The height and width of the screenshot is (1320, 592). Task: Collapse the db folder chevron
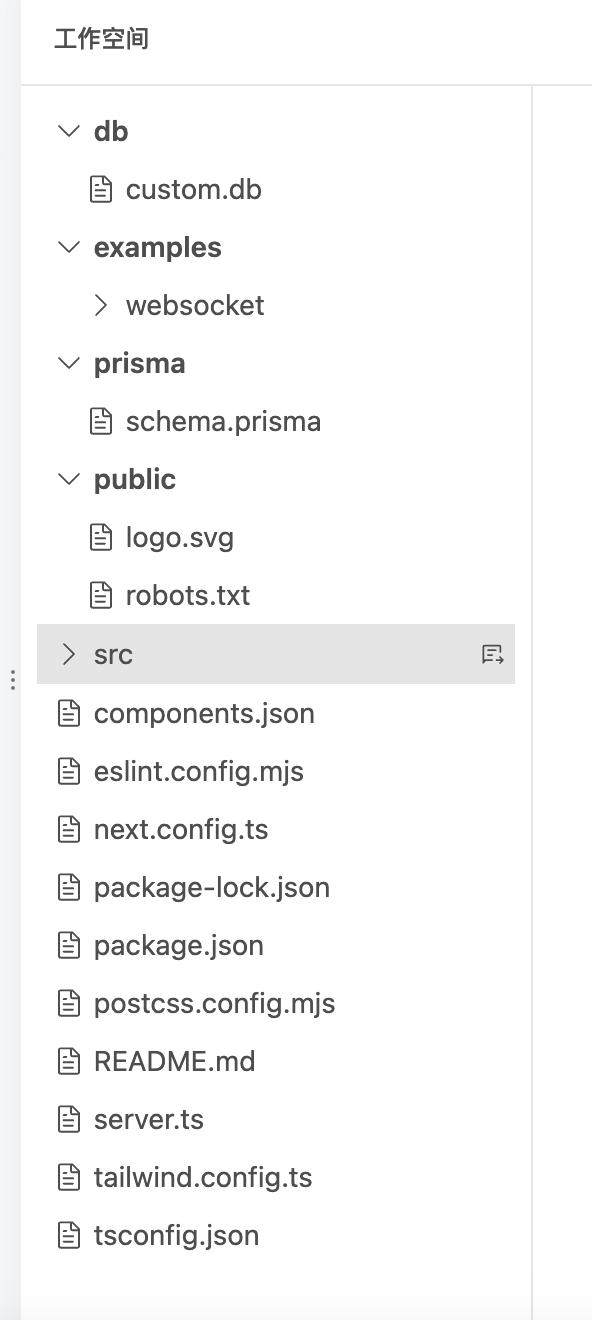pos(69,131)
